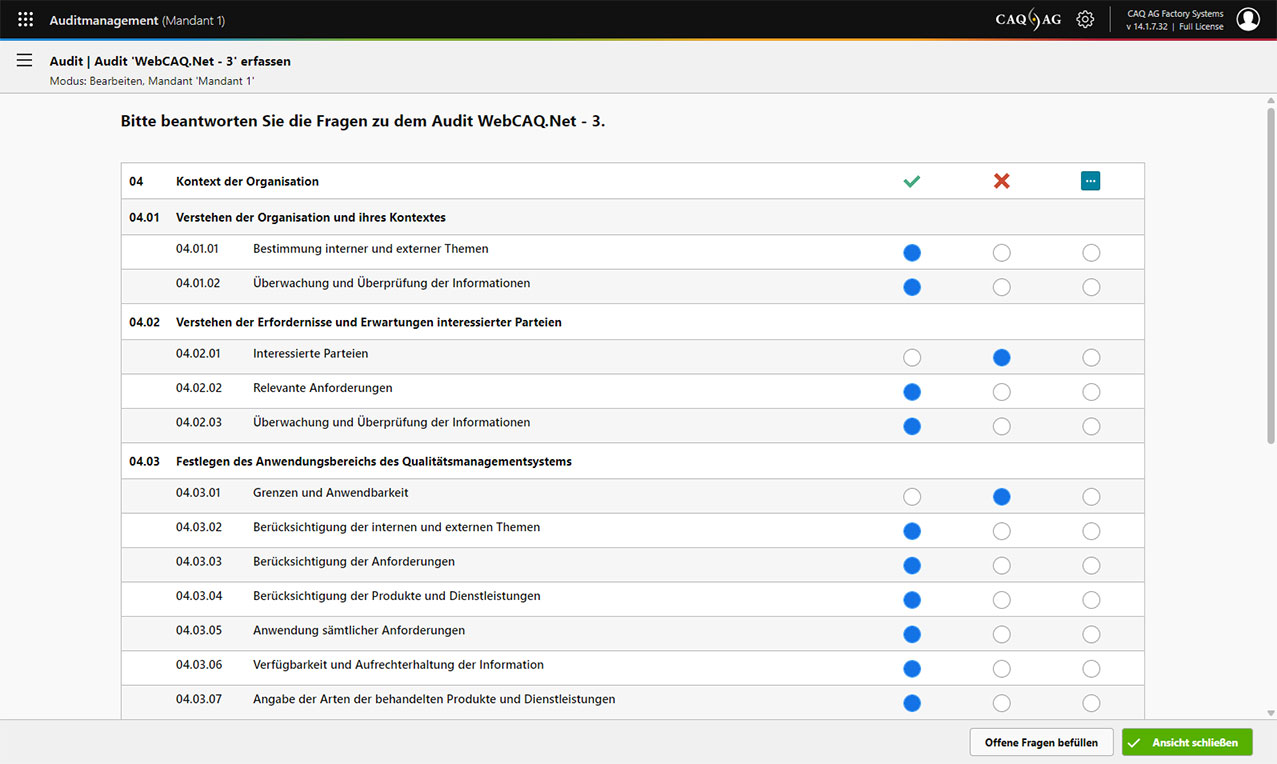The image size is (1277, 764).
Task: Click the text Berücksichtigung der Anforderungen
Action: pyautogui.click(x=354, y=561)
